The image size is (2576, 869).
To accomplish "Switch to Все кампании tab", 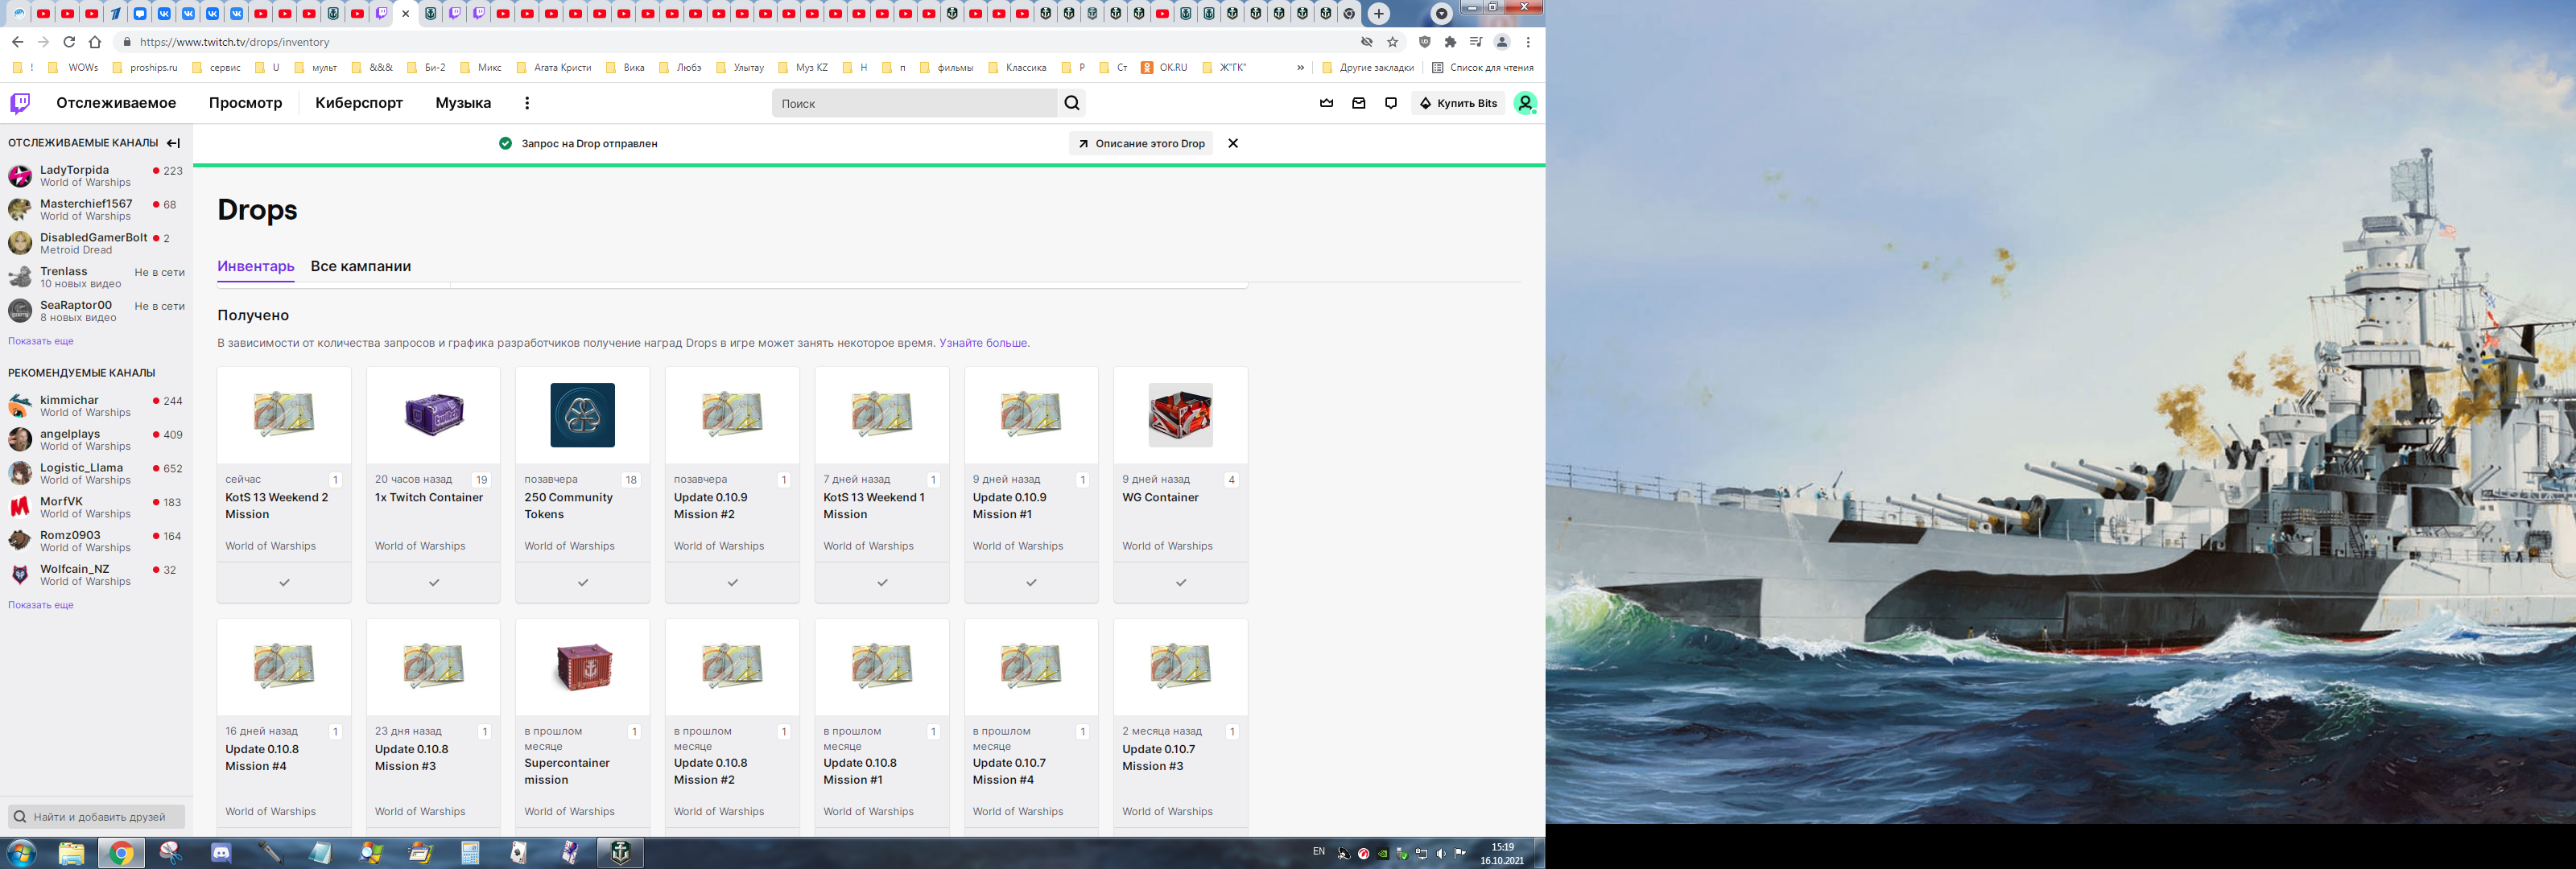I will click(360, 266).
